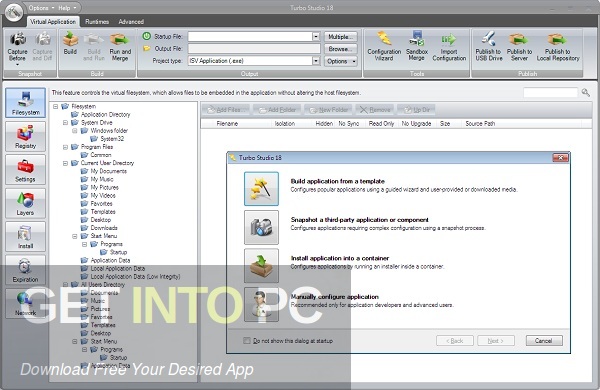Click the Filename column header
The image size is (600, 390).
pos(227,124)
